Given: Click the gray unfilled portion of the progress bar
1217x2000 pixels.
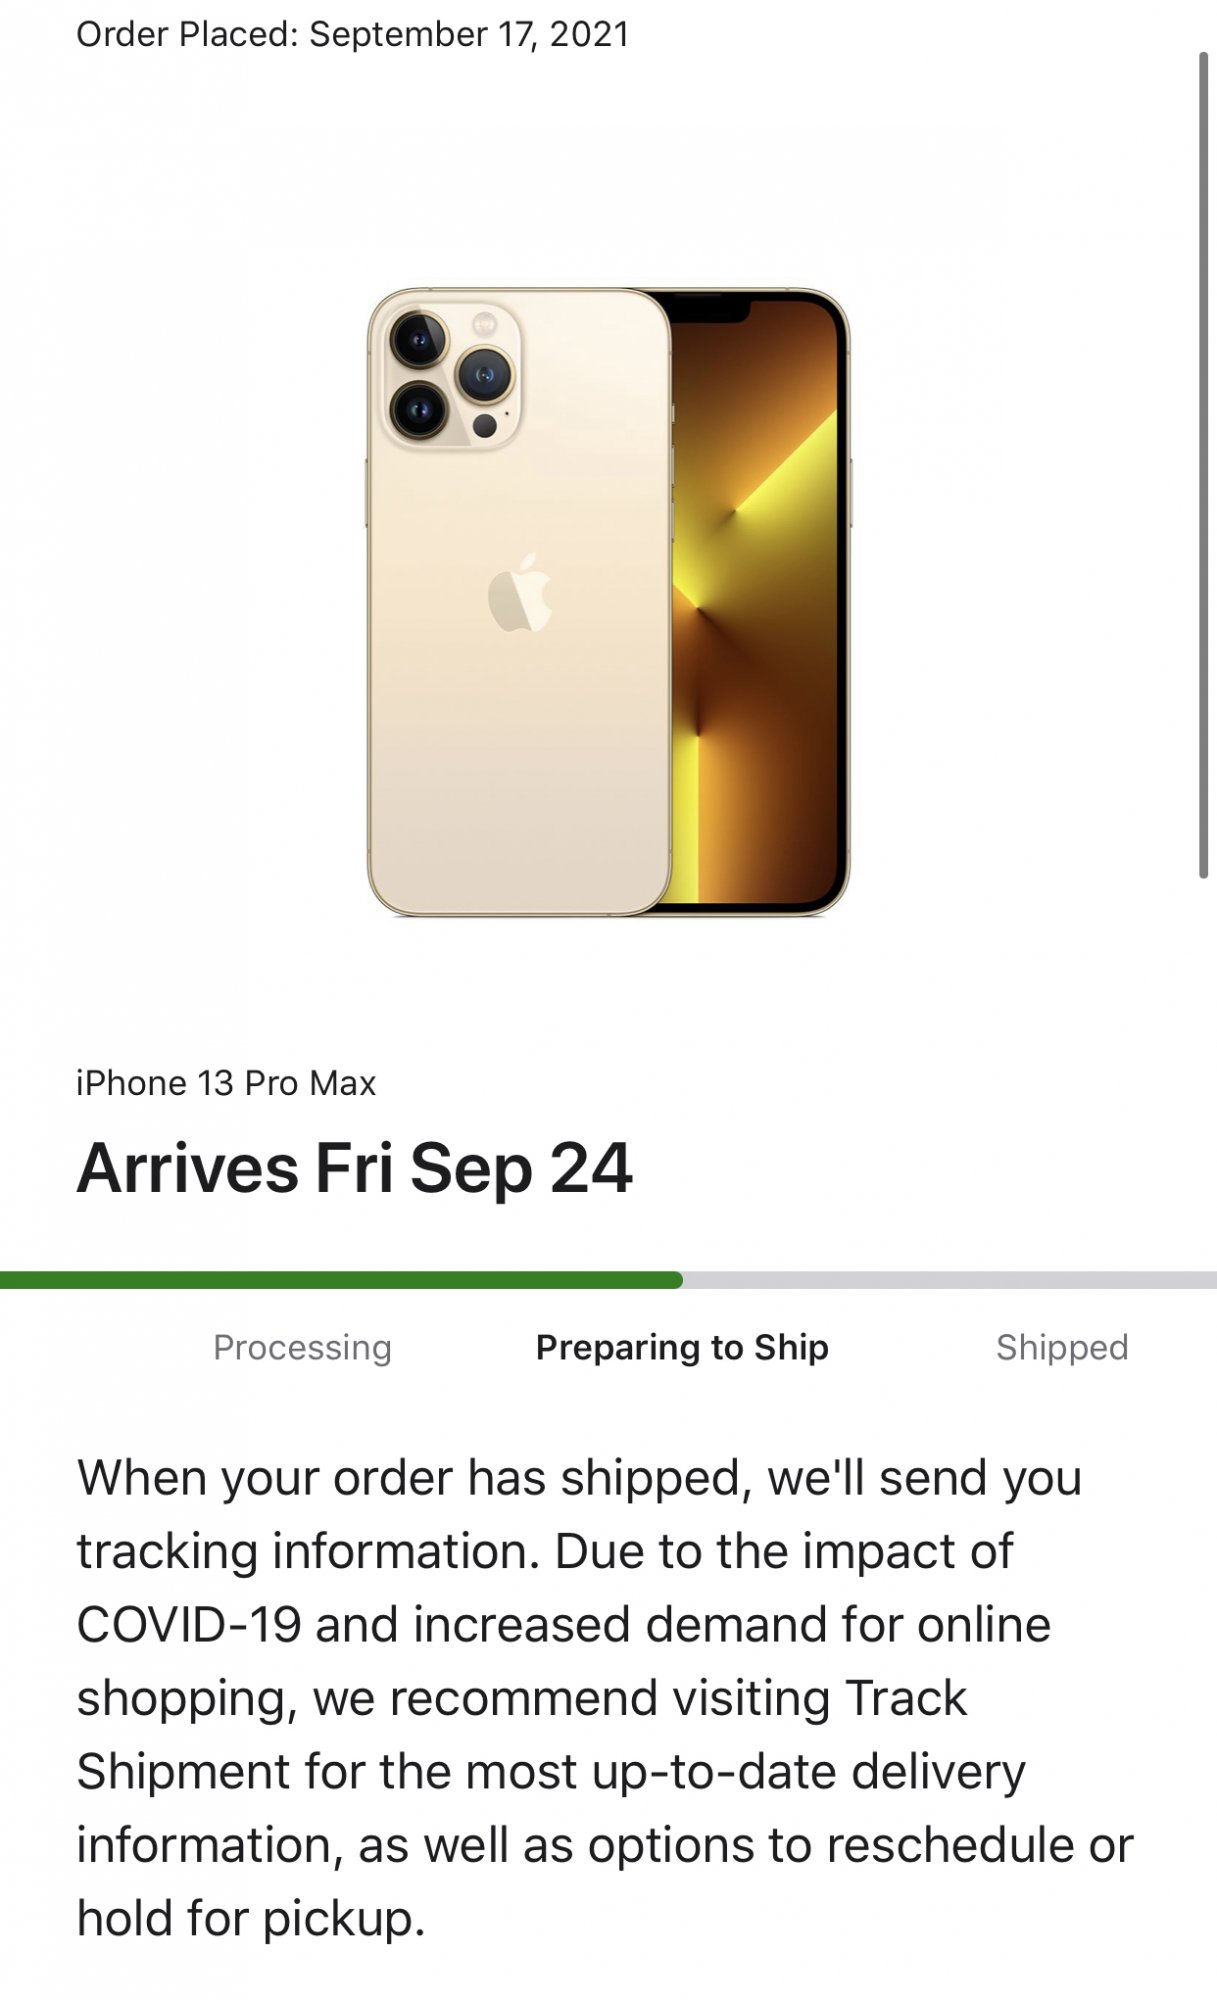Looking at the screenshot, I should point(950,1280).
